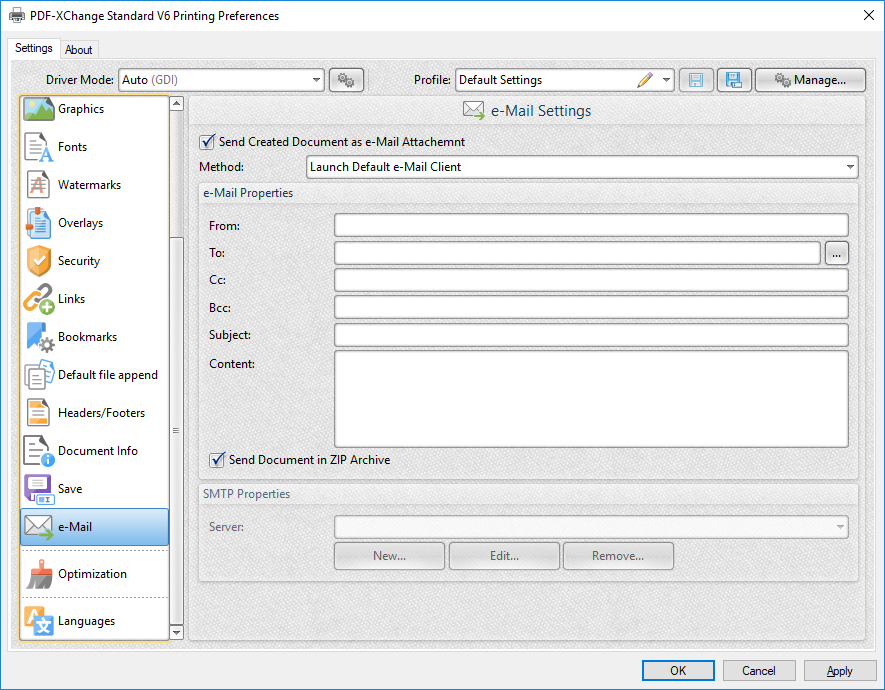The width and height of the screenshot is (885, 690).
Task: Click the Cancel button
Action: point(759,671)
